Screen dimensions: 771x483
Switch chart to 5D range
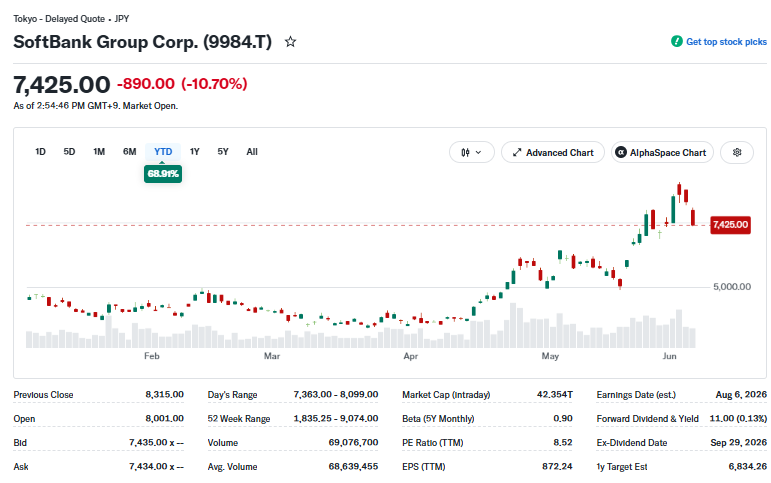pos(69,151)
